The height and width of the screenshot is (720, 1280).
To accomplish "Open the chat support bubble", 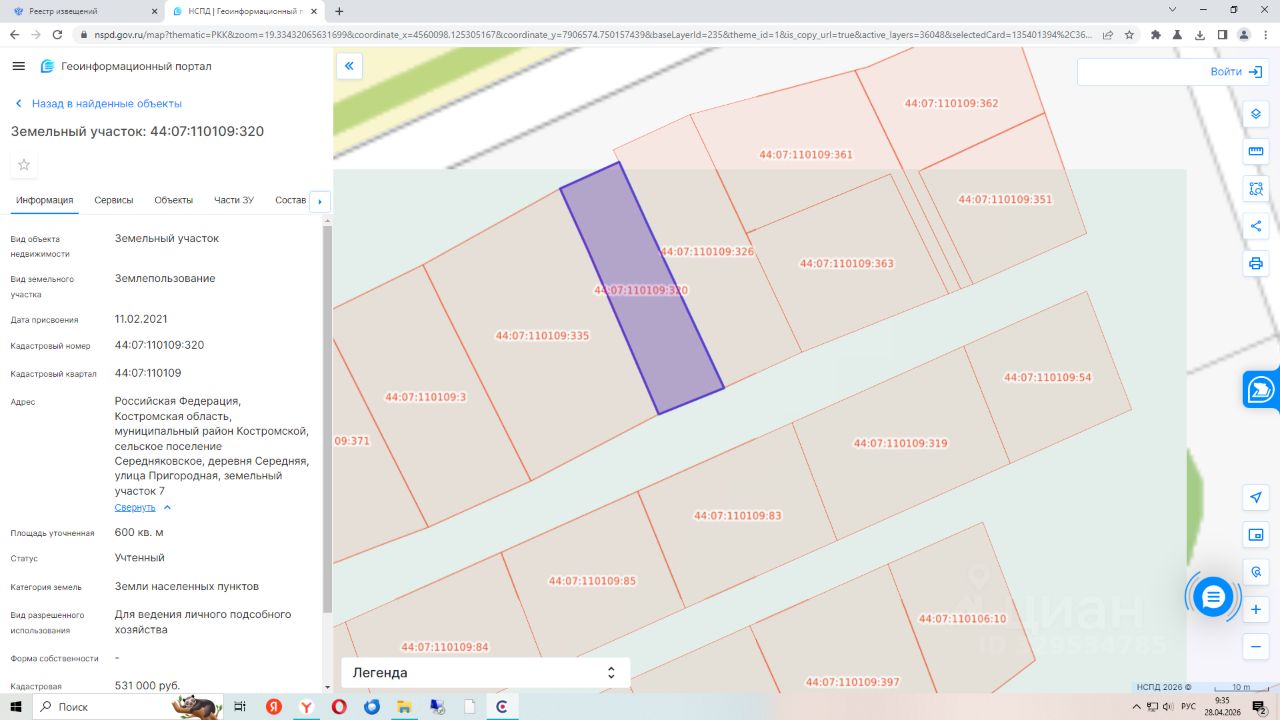I will click(x=1213, y=597).
